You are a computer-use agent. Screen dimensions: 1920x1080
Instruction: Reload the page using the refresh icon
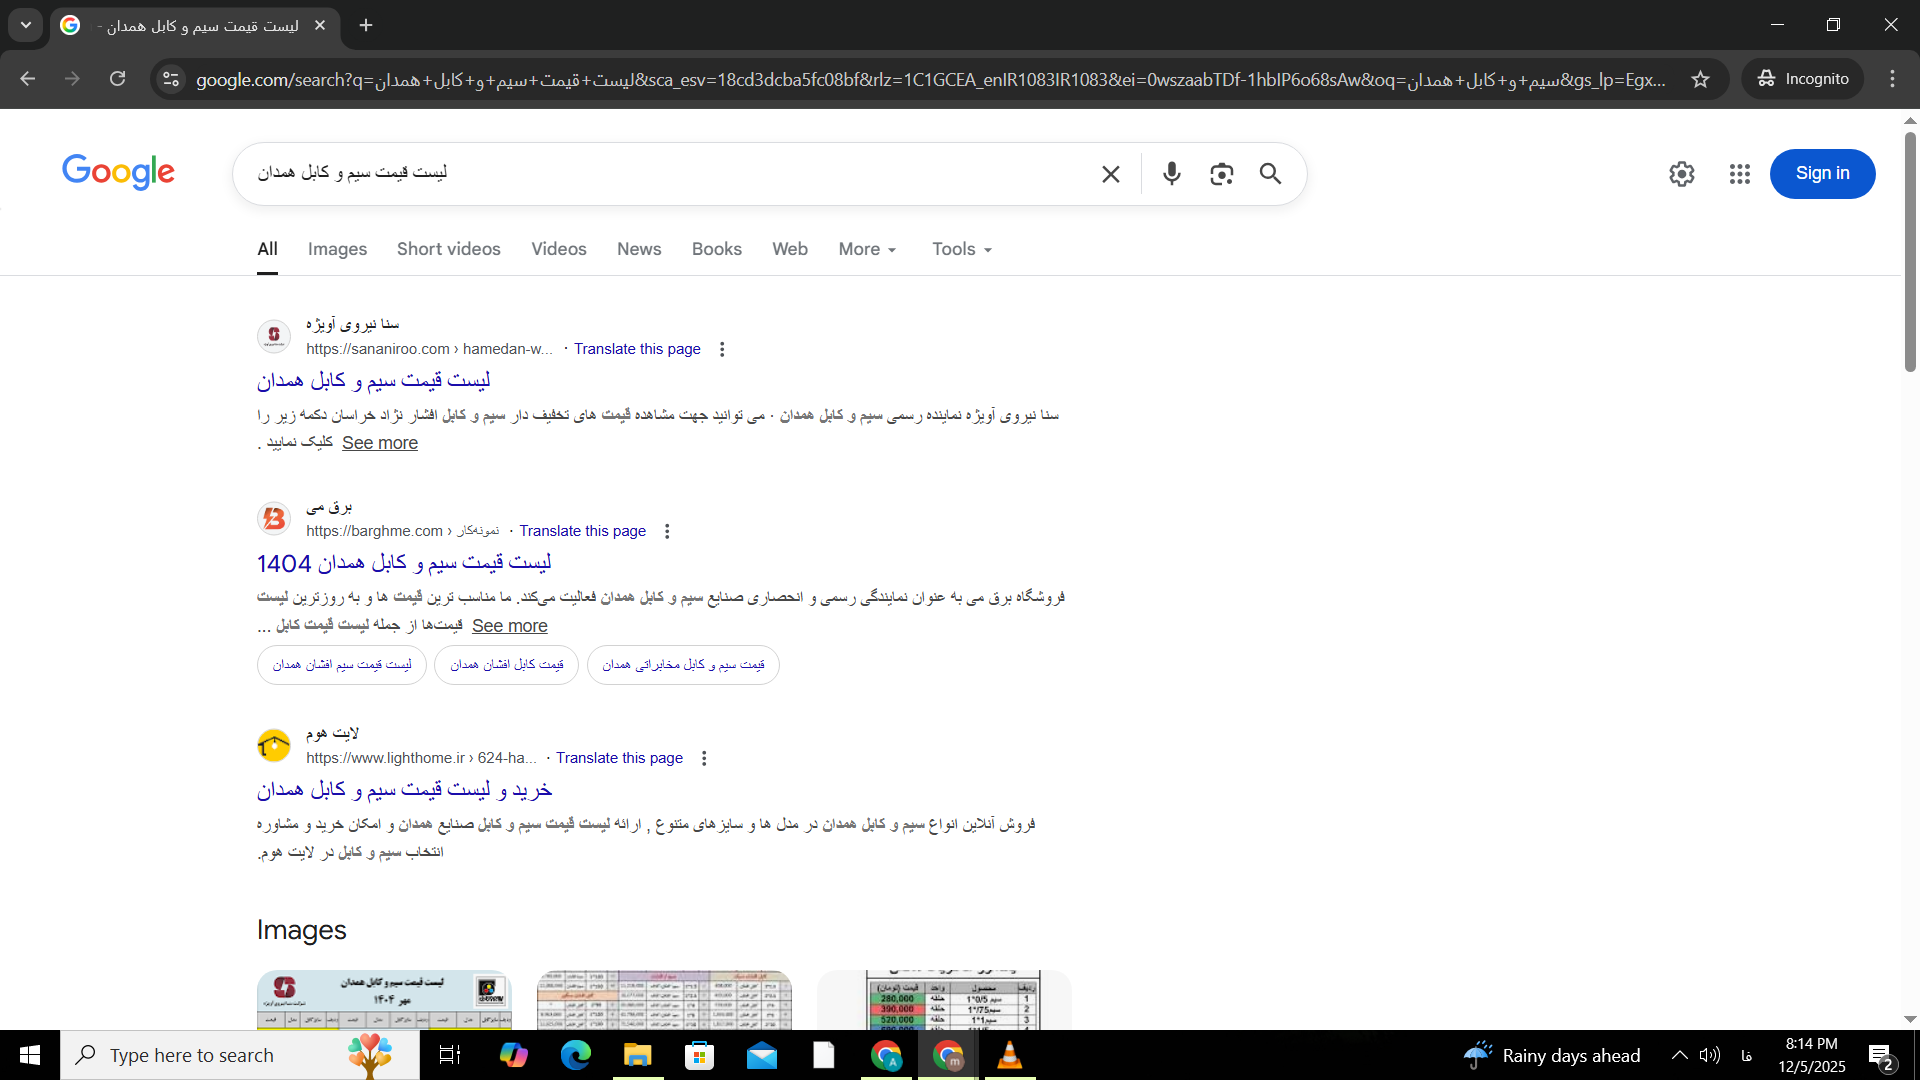coord(117,79)
